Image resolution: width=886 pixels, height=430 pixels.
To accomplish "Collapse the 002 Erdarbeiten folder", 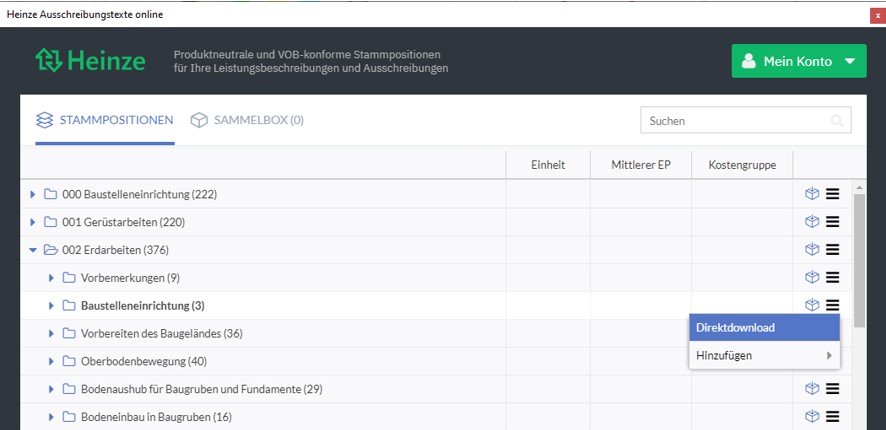I will point(33,250).
